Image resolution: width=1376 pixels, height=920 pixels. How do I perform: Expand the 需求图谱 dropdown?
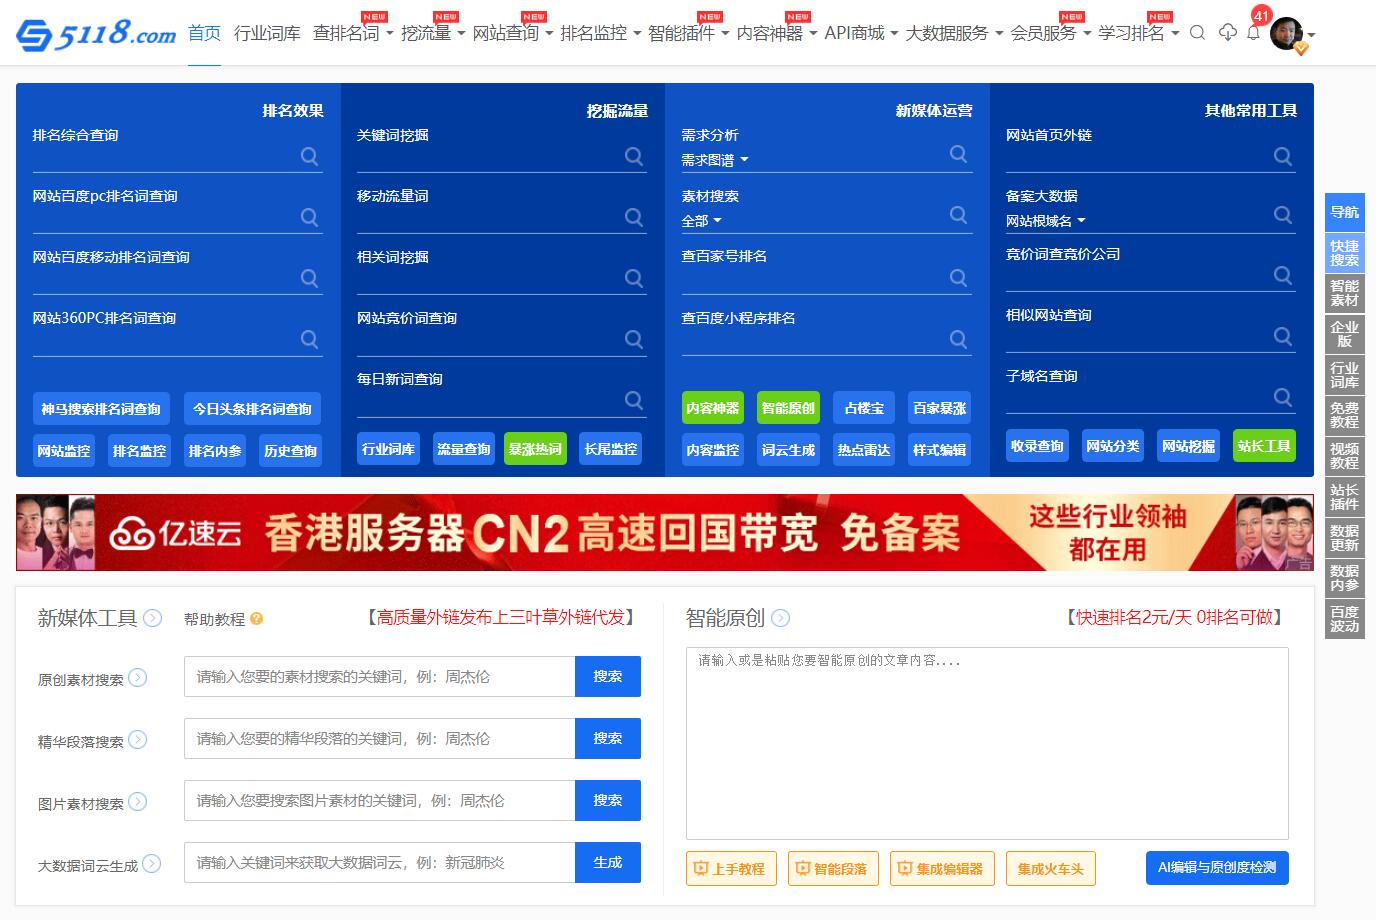pos(715,160)
